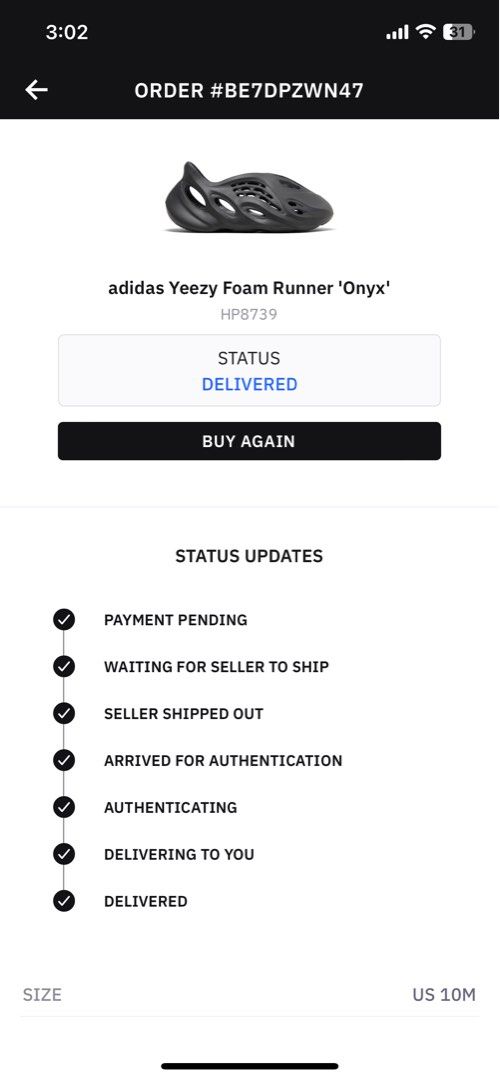
Task: Tap the cellular signal icon in status bar
Action: [x=397, y=32]
